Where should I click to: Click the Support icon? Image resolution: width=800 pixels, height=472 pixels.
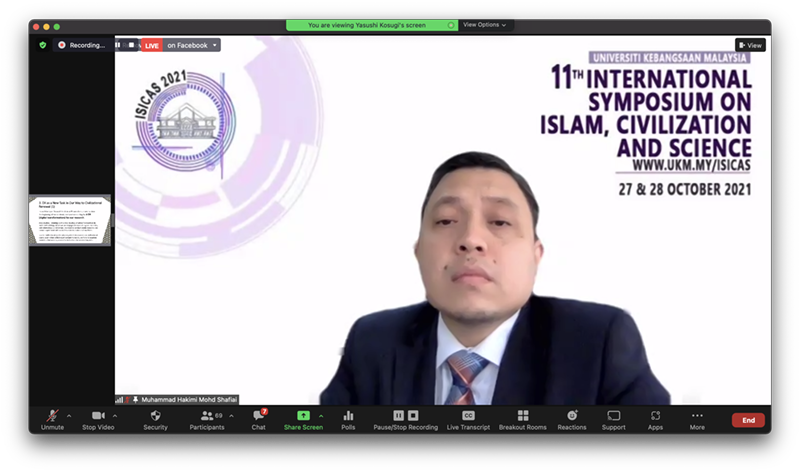click(613, 418)
